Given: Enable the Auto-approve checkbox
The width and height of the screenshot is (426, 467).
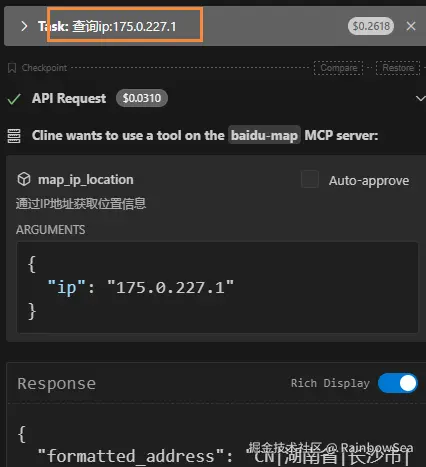Looking at the screenshot, I should 310,179.
